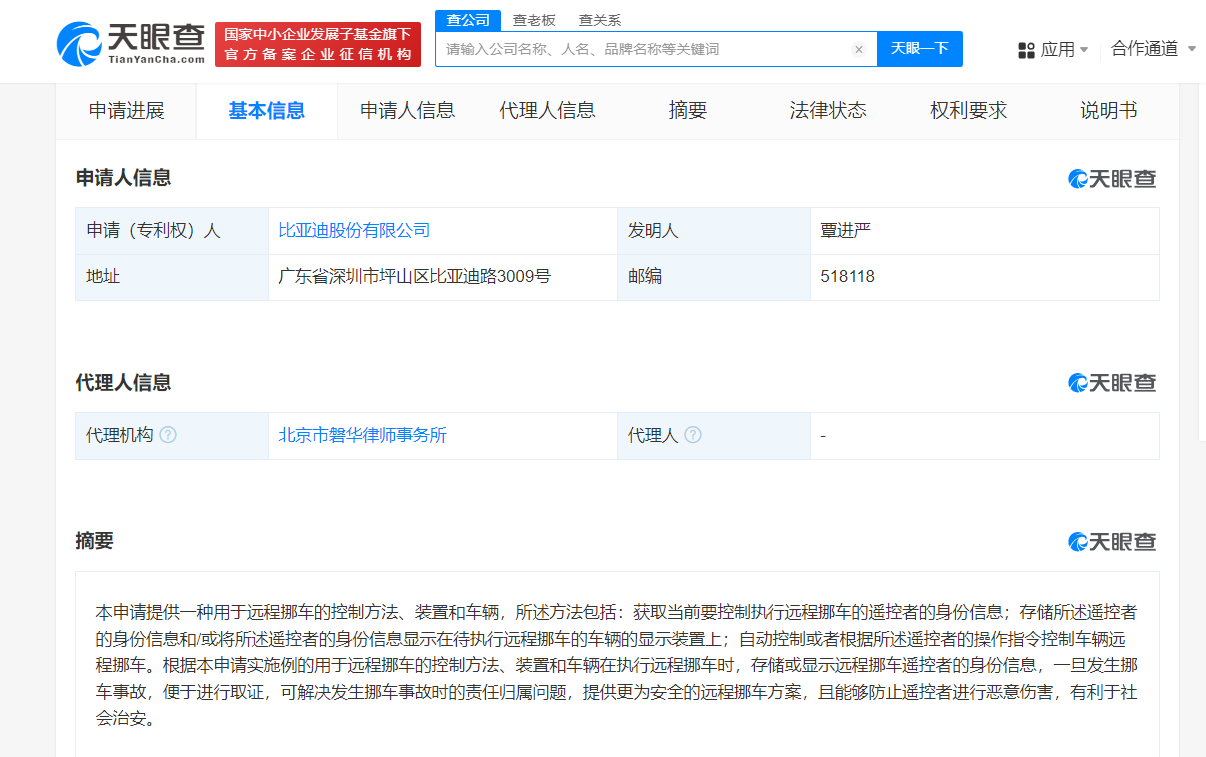Click the company search input field
1206x757 pixels.
pyautogui.click(x=640, y=49)
